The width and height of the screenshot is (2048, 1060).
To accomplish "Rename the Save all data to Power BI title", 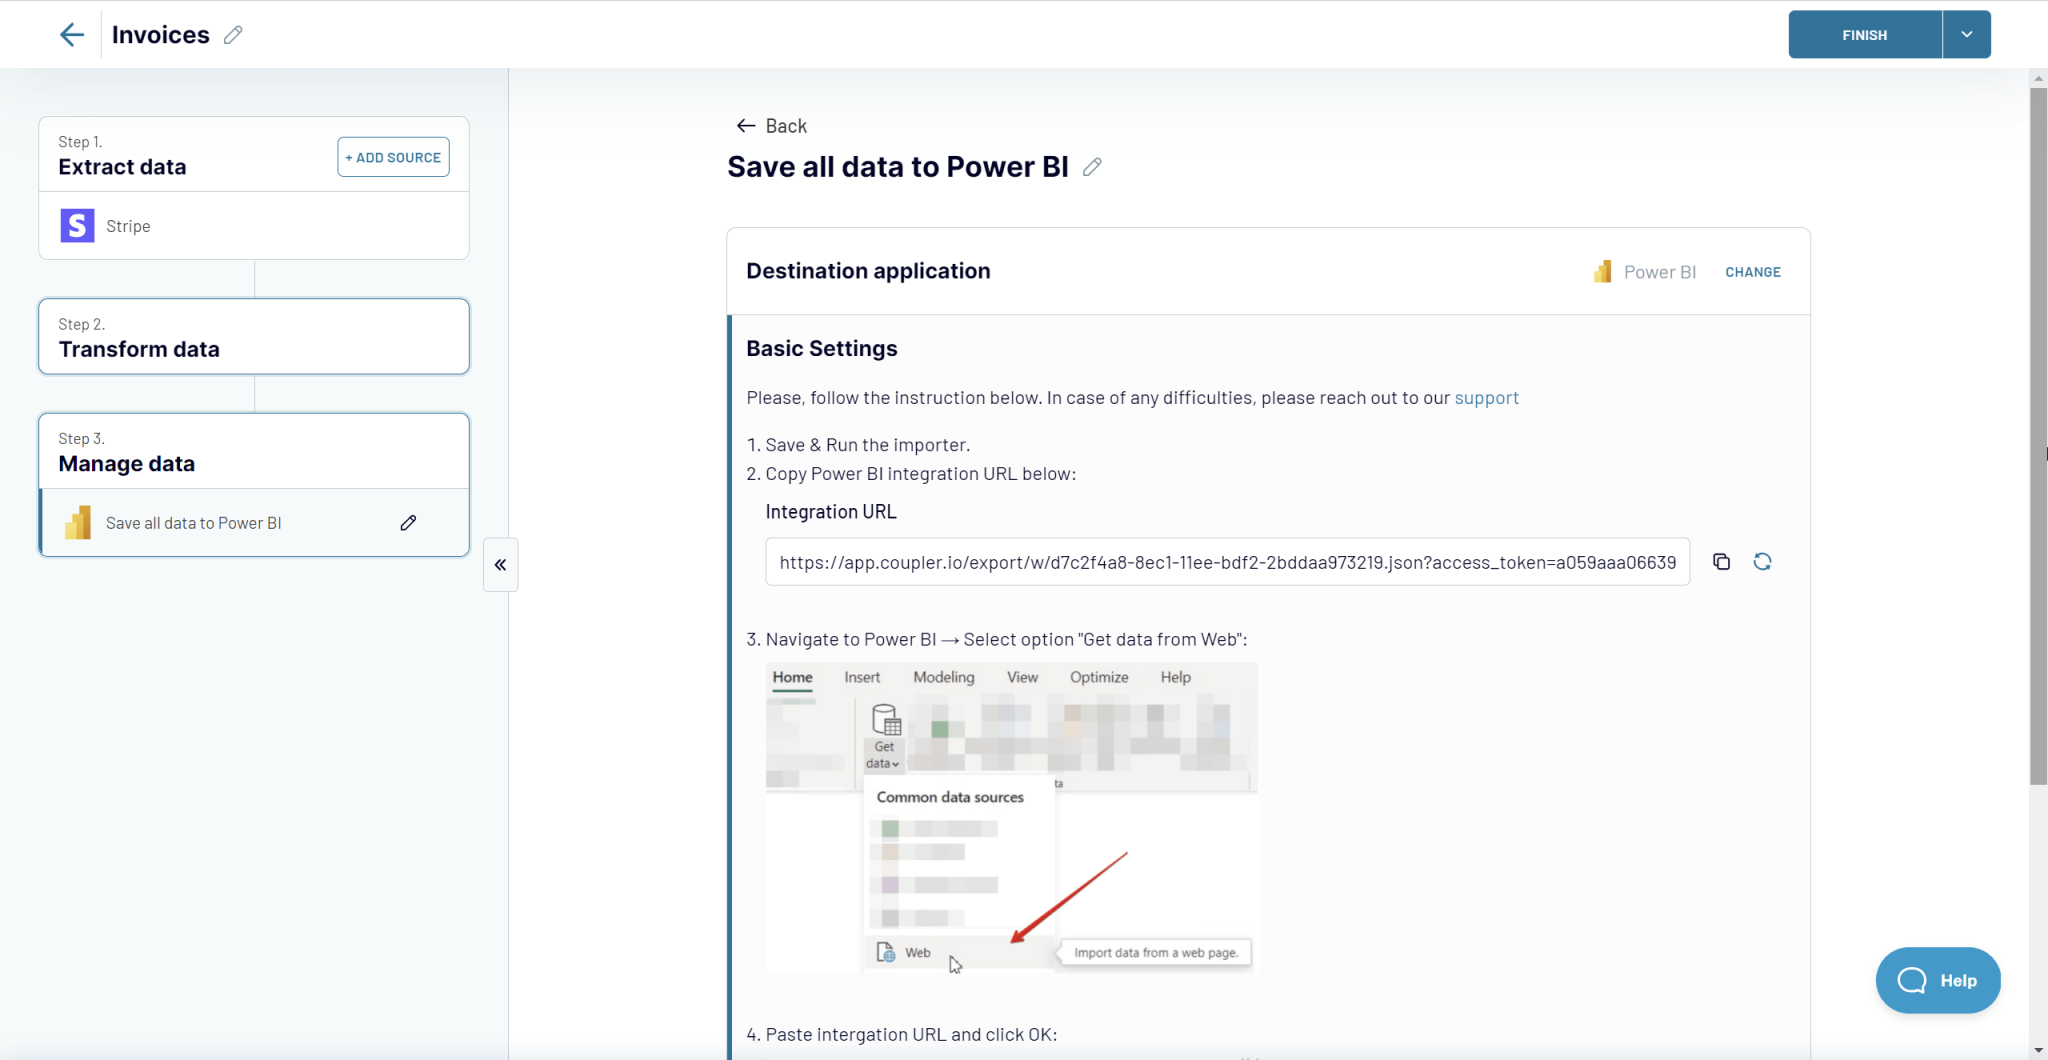I will (1092, 167).
